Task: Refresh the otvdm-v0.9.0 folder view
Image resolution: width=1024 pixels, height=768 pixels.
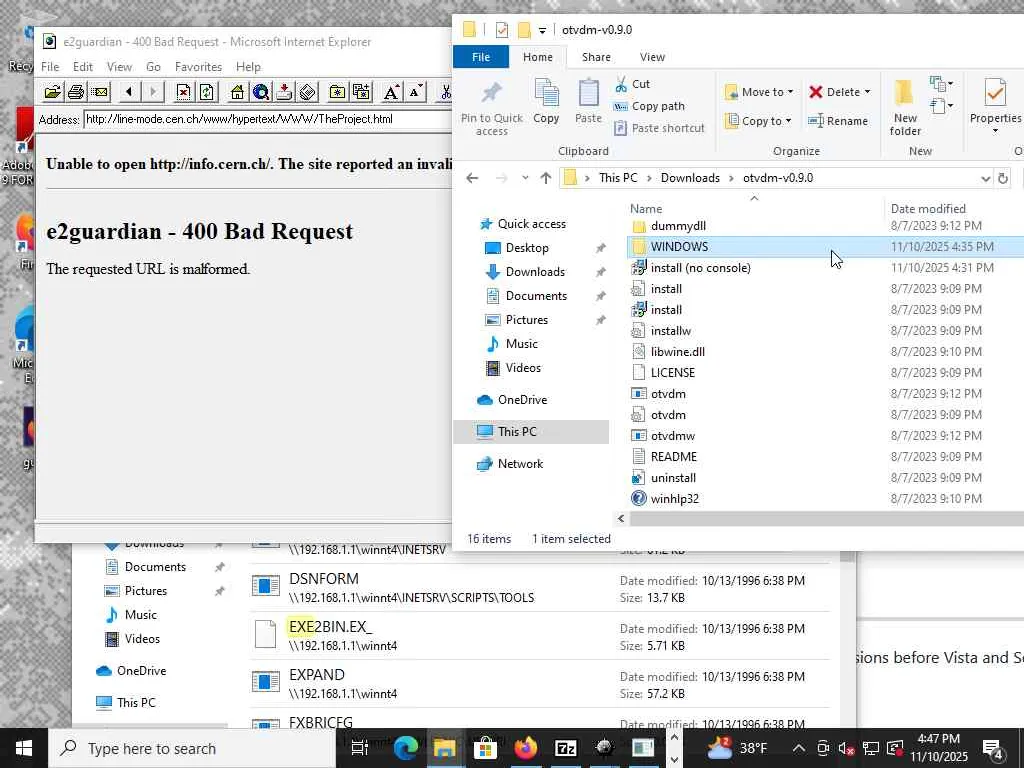Action: [x=1003, y=178]
